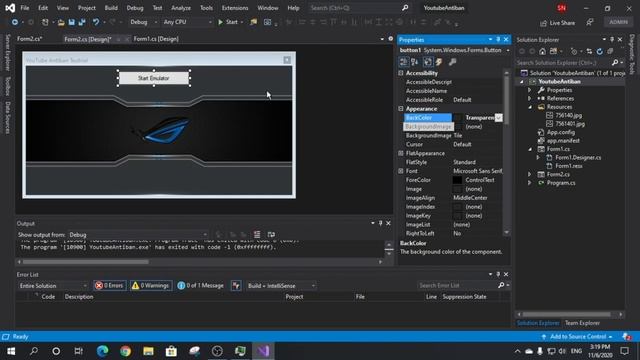640x360 pixels.
Task: Click the Save All toolbar icon
Action: (82, 22)
